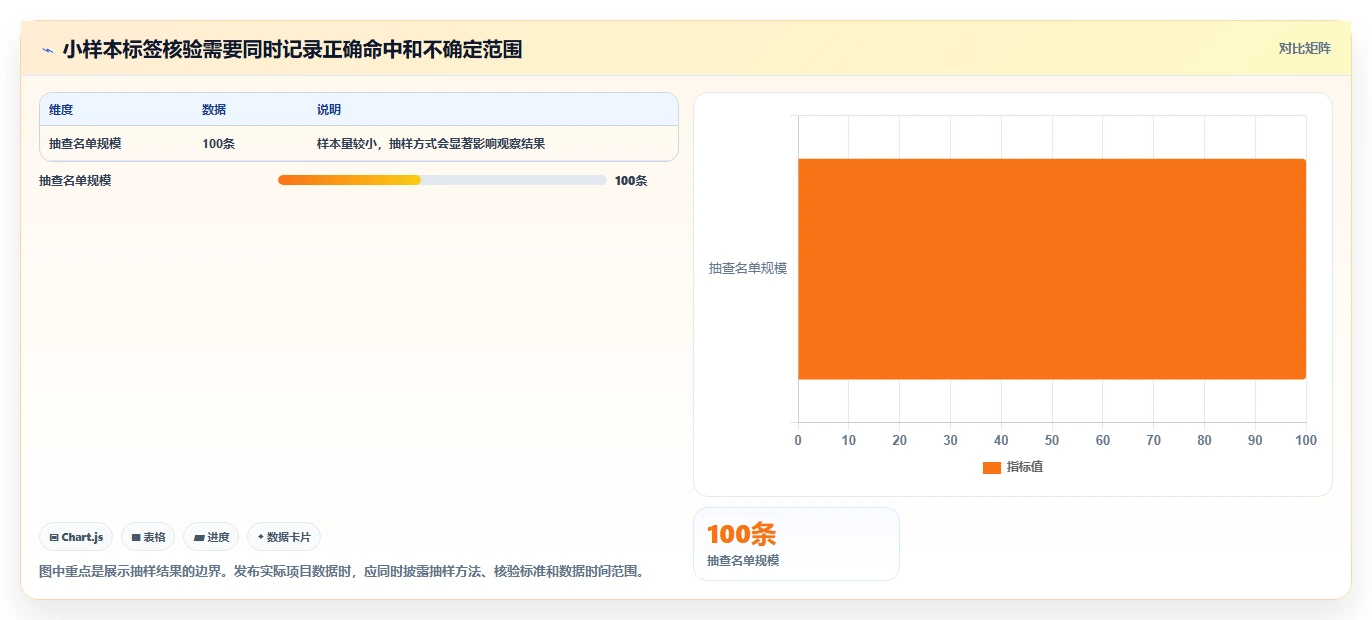Click the 100条 label beside progress bar
The image size is (1372, 620).
[x=631, y=181]
